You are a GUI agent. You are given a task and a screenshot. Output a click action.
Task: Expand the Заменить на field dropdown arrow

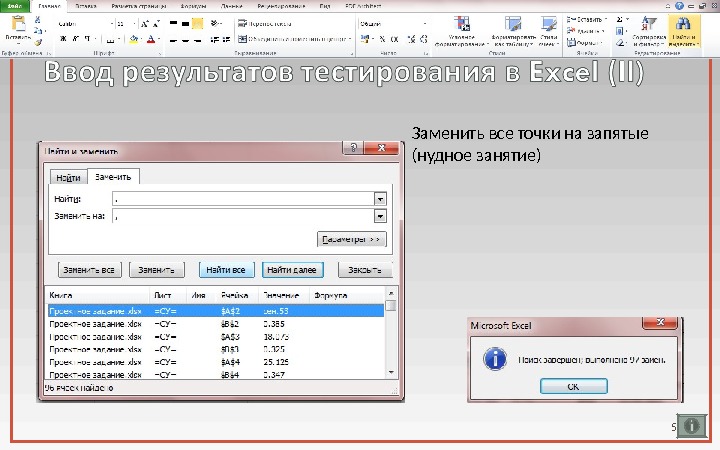[x=380, y=216]
